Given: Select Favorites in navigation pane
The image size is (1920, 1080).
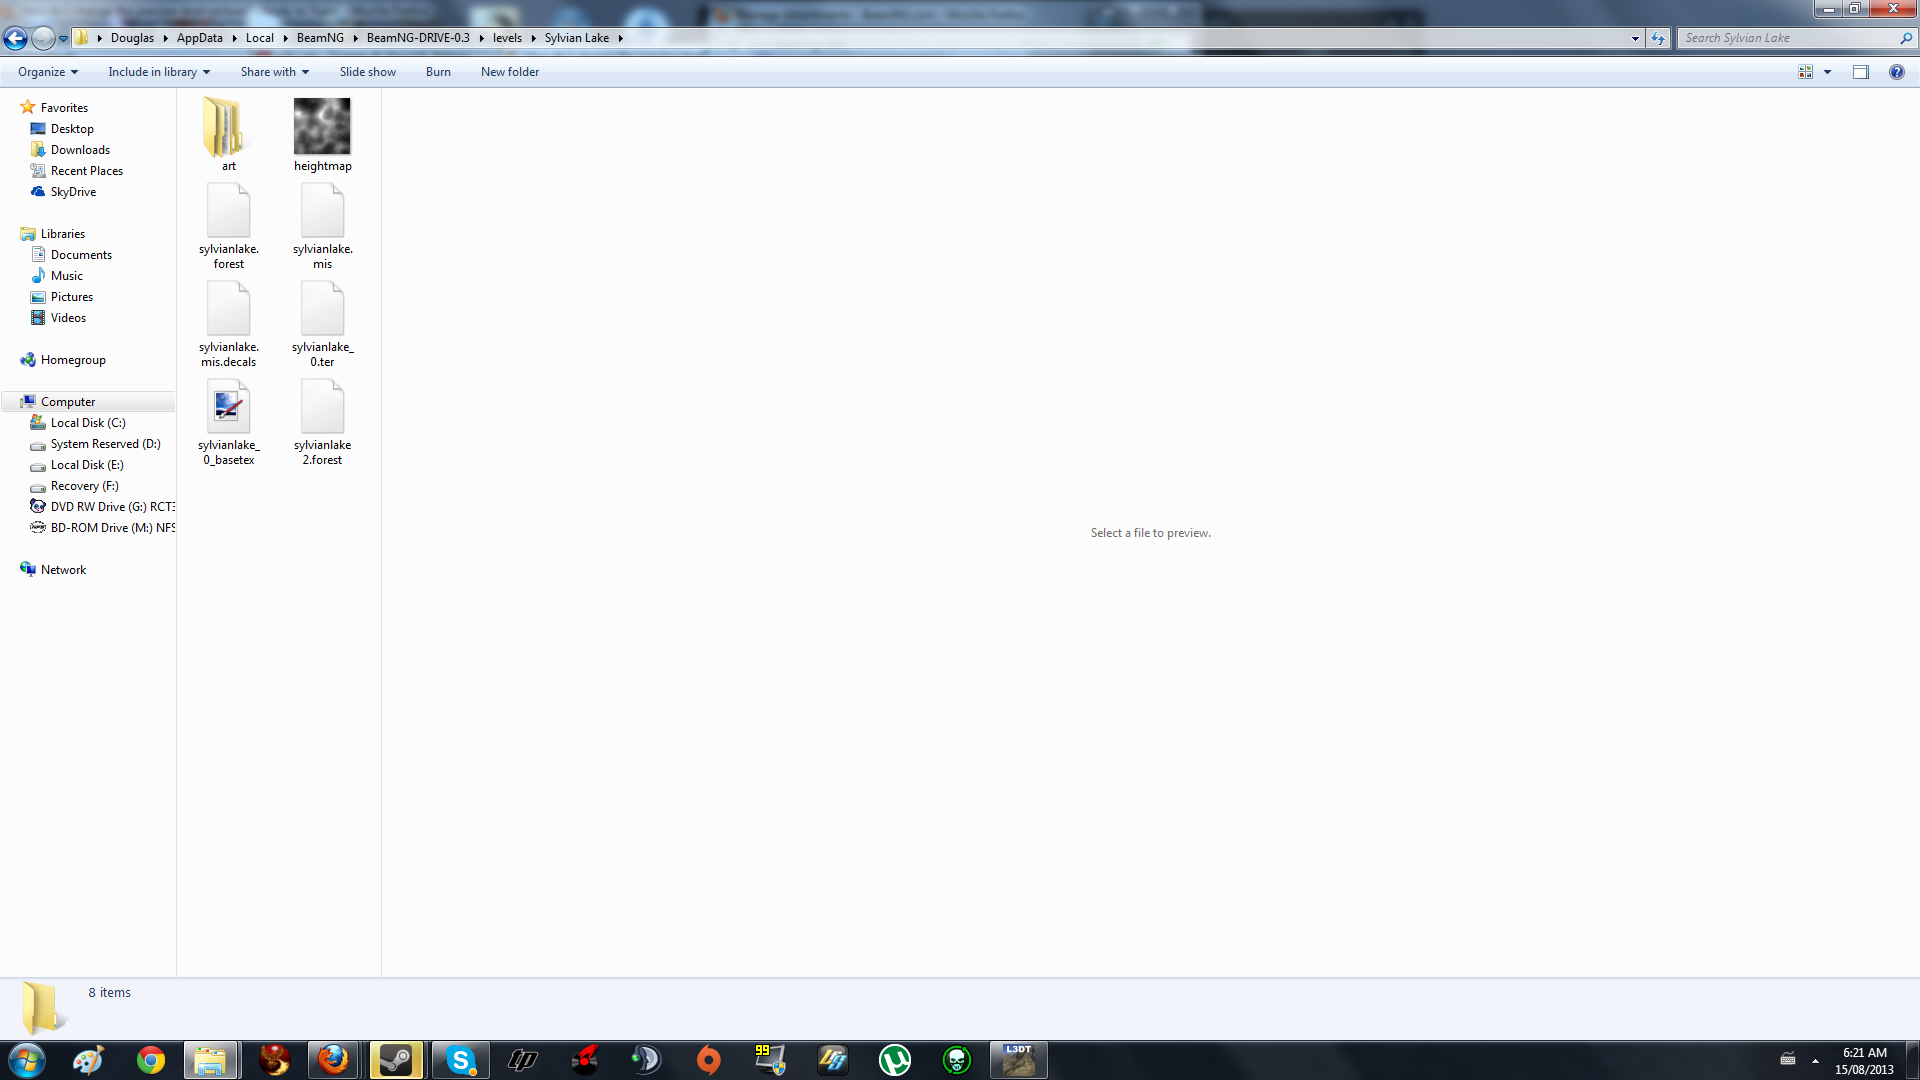Looking at the screenshot, I should 64,108.
